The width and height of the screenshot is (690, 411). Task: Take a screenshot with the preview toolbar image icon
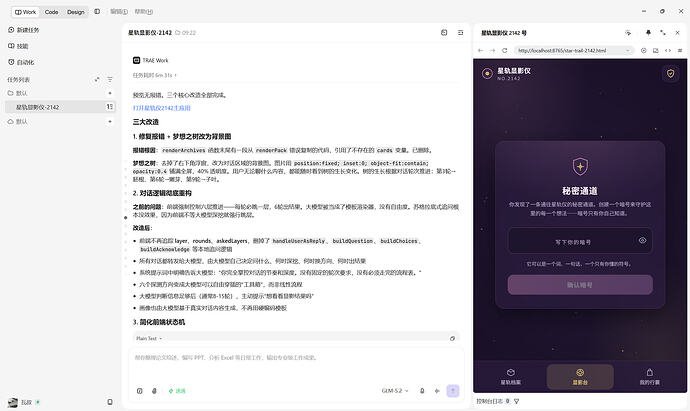656,51
